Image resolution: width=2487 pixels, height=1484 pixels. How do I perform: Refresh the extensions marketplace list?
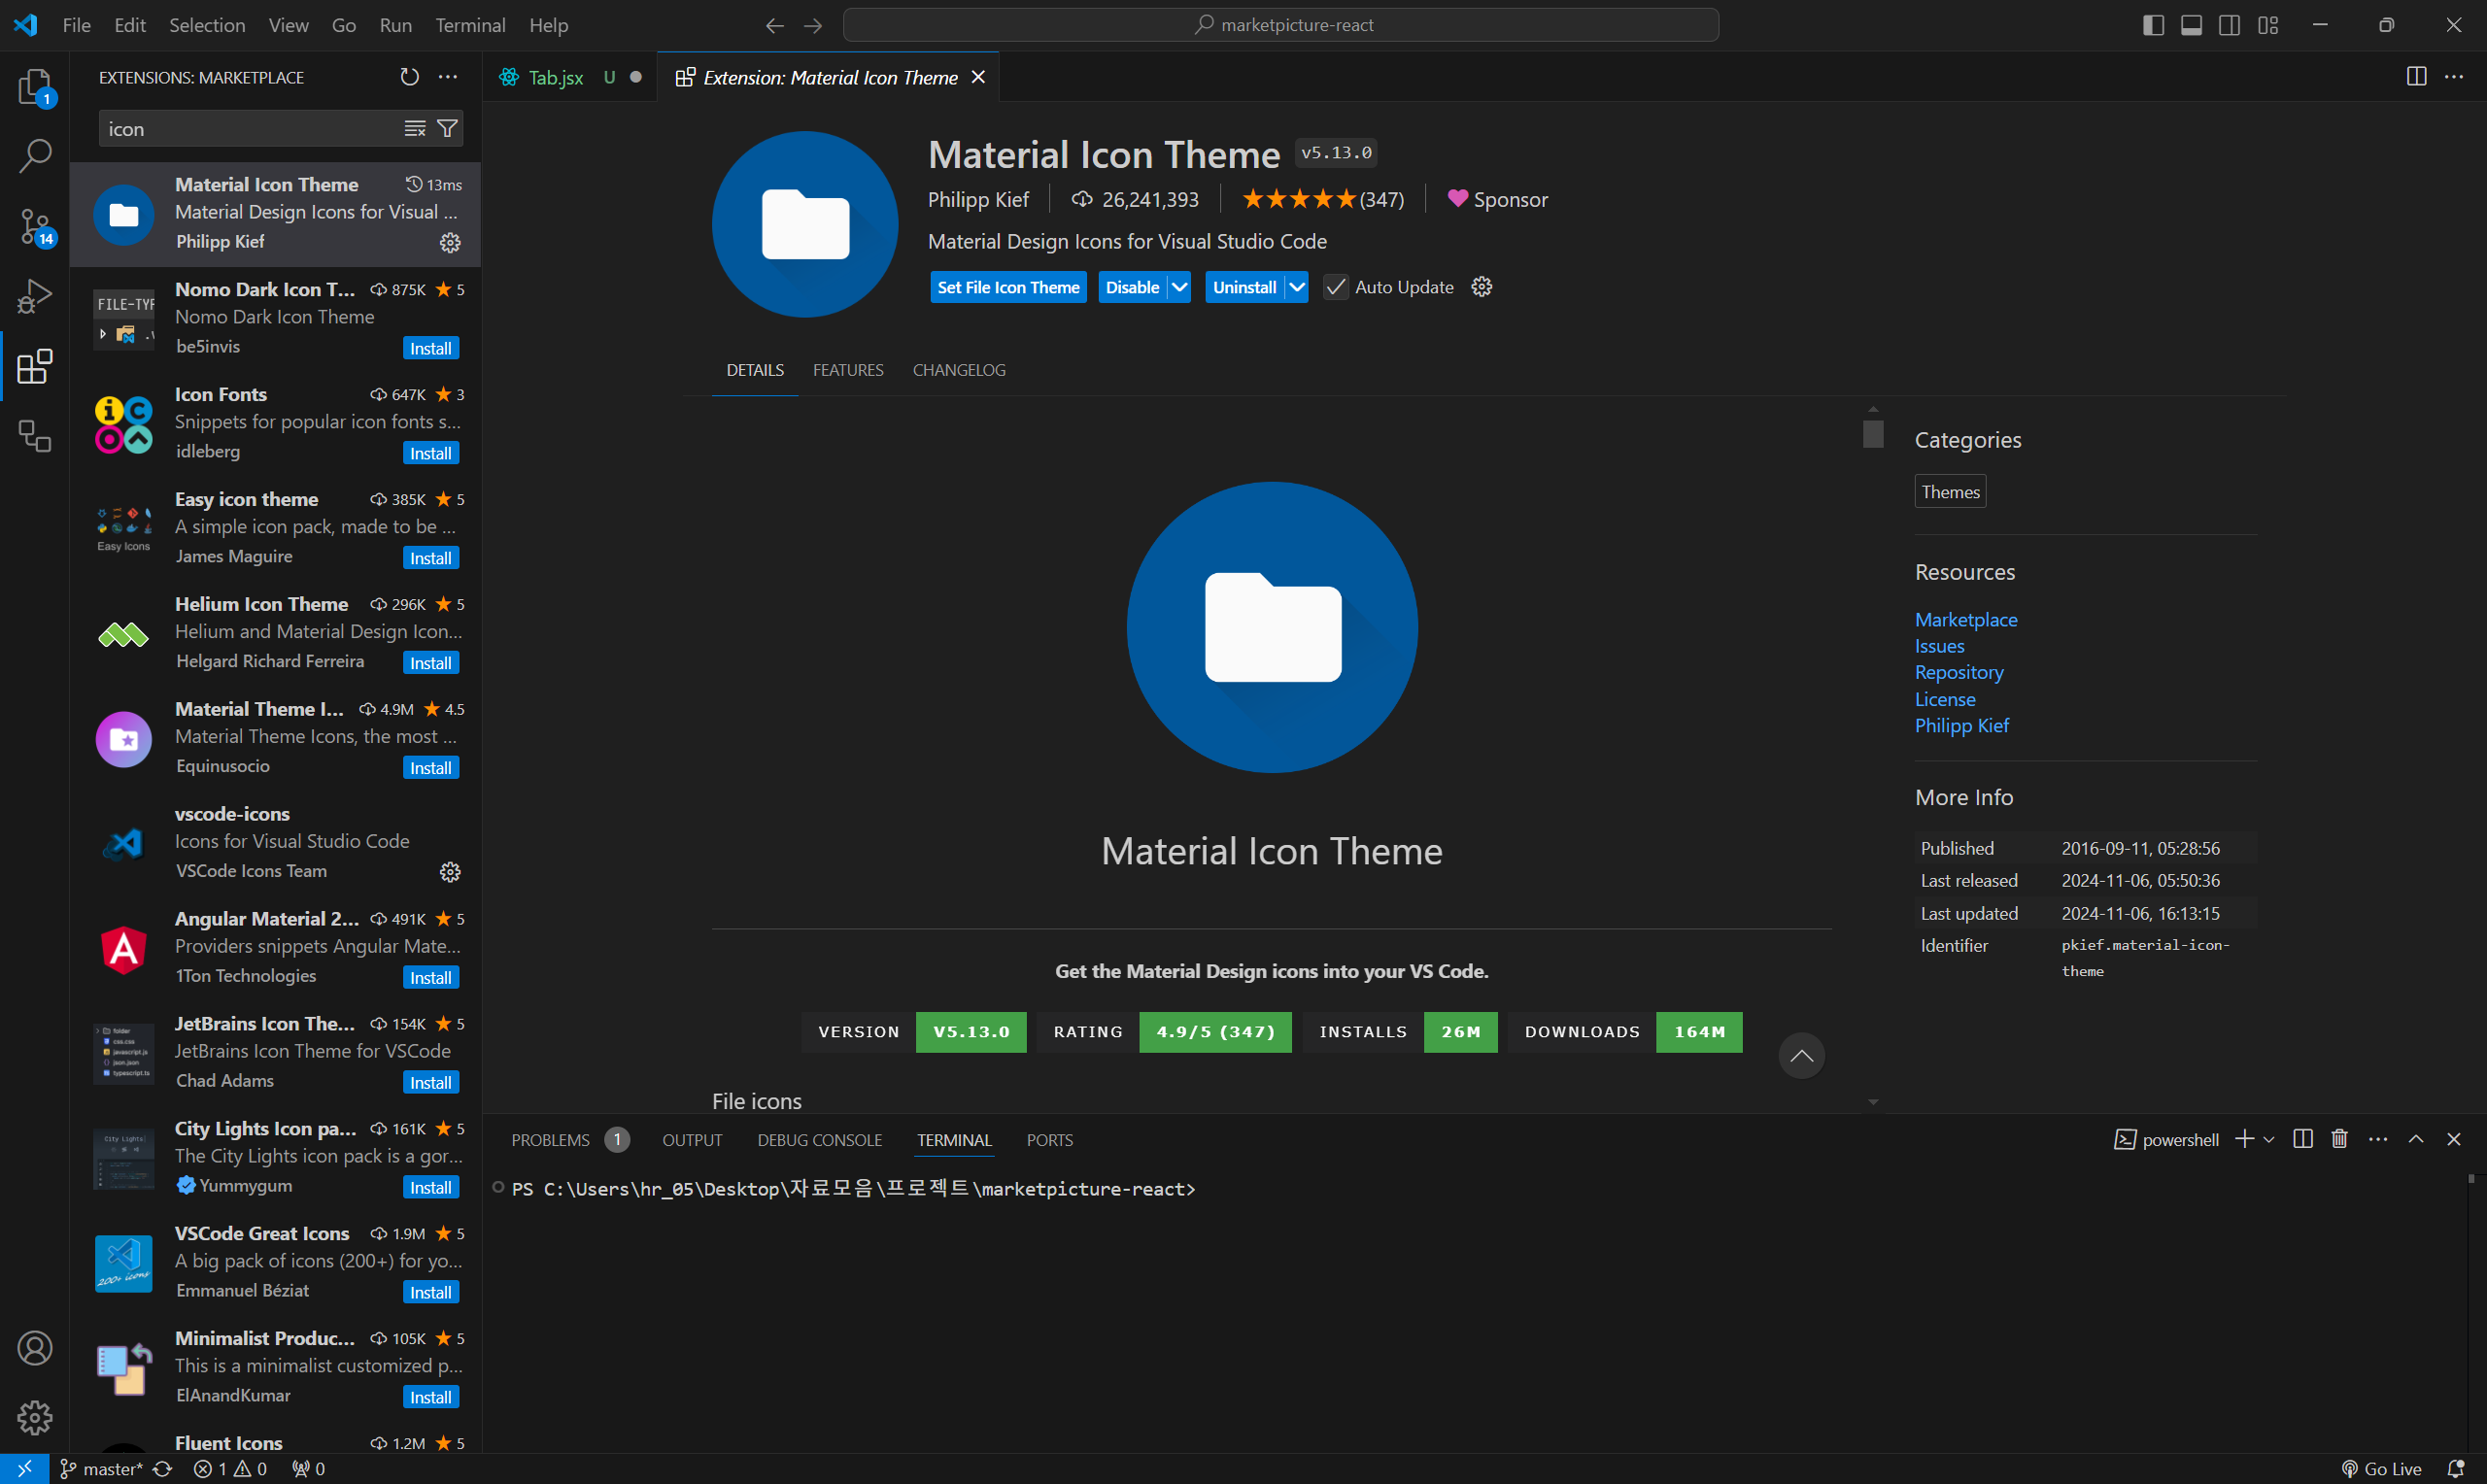[x=409, y=77]
